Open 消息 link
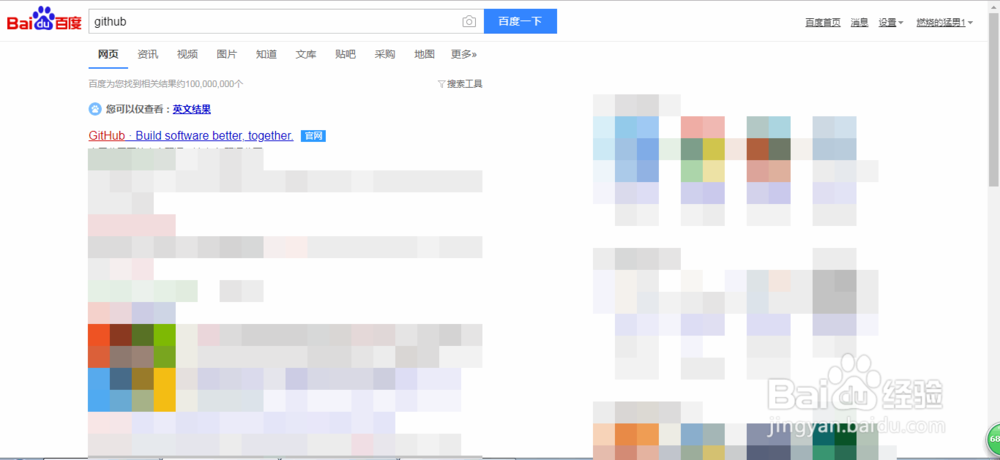The height and width of the screenshot is (460, 1000). tap(860, 22)
